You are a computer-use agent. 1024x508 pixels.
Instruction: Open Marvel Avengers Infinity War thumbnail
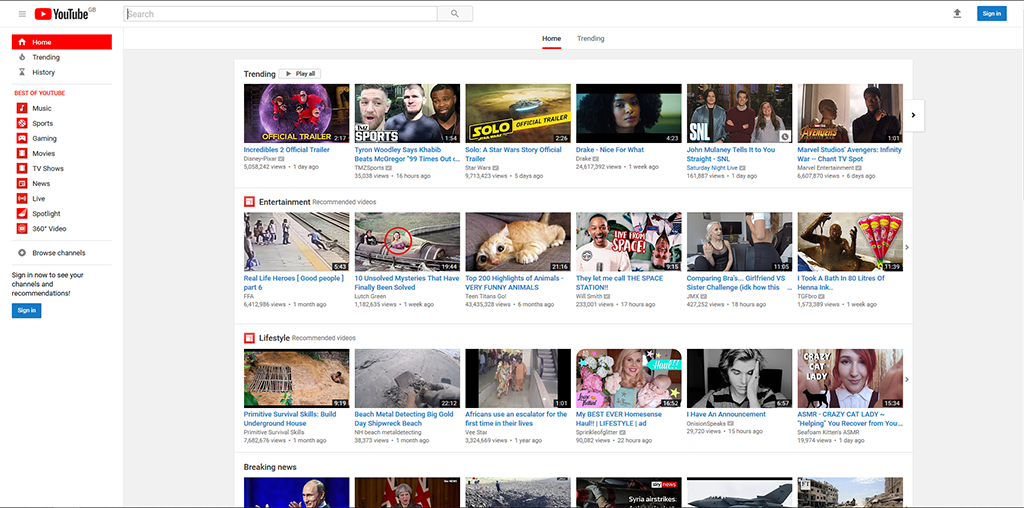pyautogui.click(x=850, y=113)
